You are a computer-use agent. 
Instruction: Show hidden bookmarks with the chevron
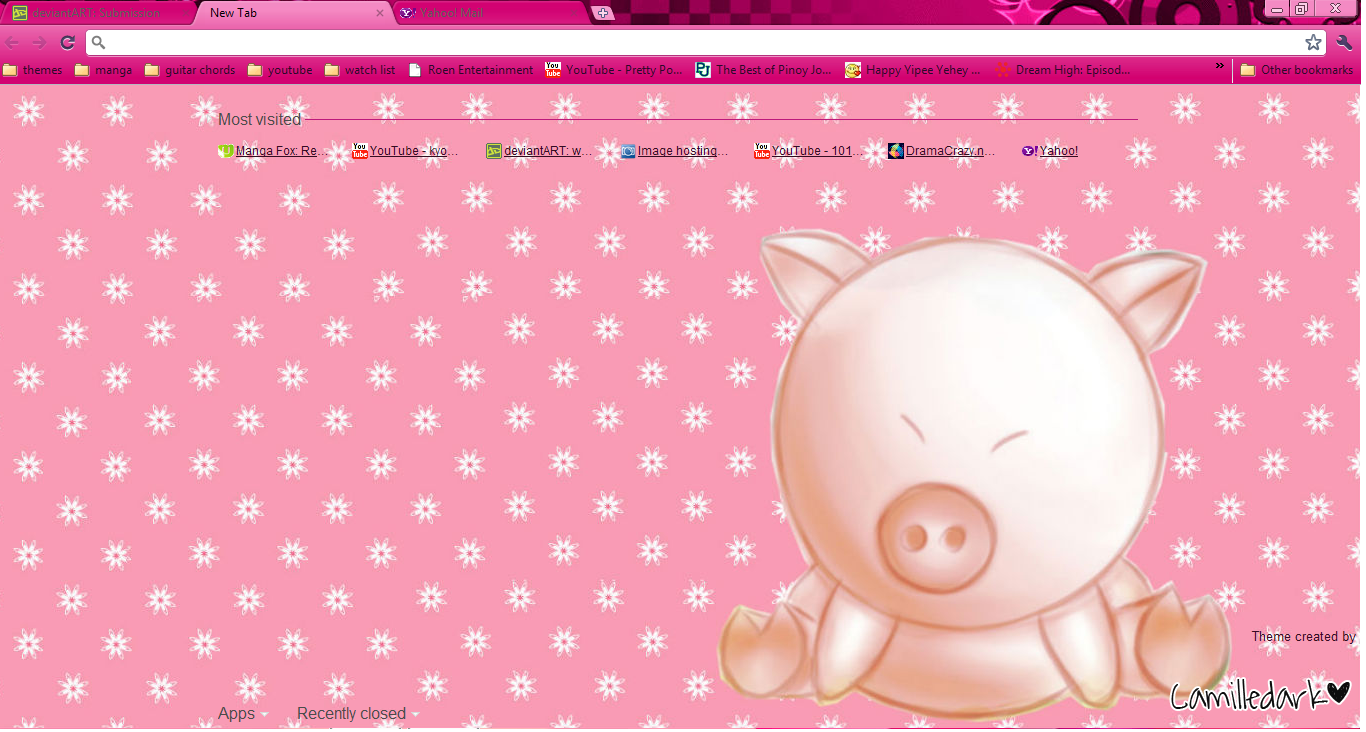click(1220, 68)
